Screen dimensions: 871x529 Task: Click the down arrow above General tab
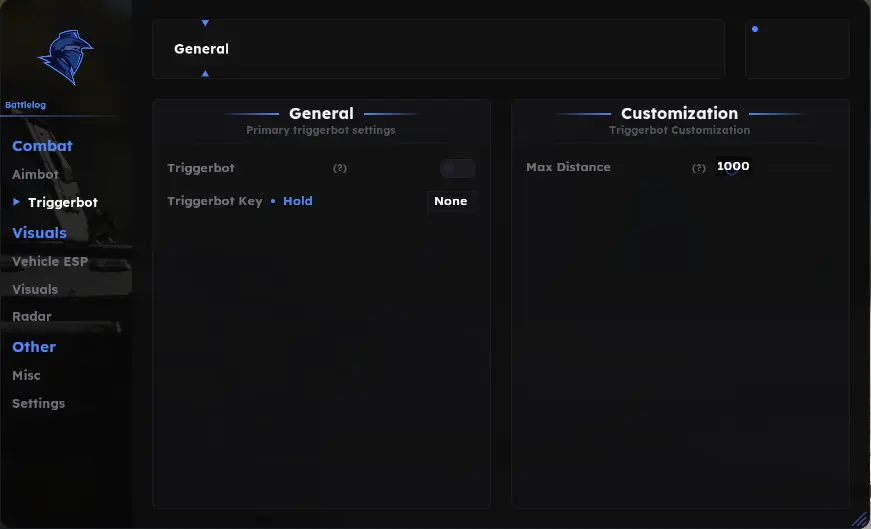click(x=206, y=23)
